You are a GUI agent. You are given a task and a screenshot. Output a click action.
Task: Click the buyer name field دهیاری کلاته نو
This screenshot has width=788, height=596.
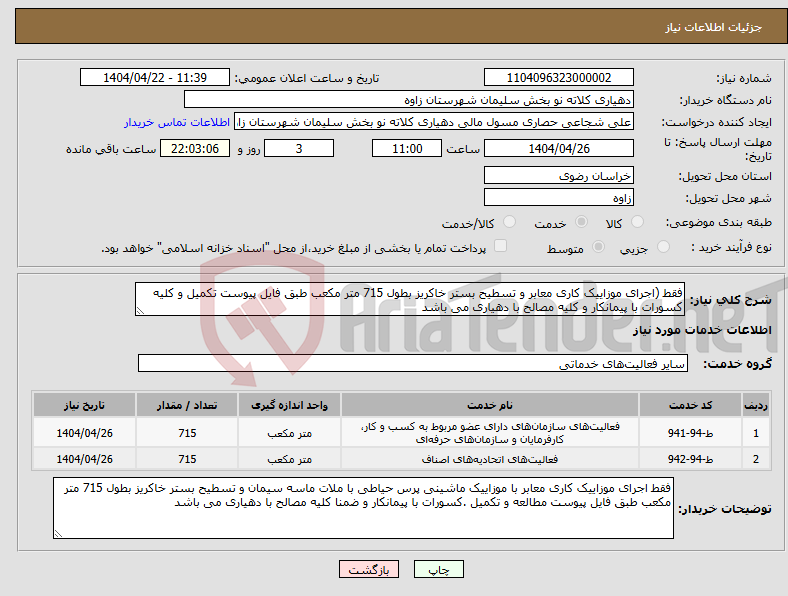click(x=409, y=100)
